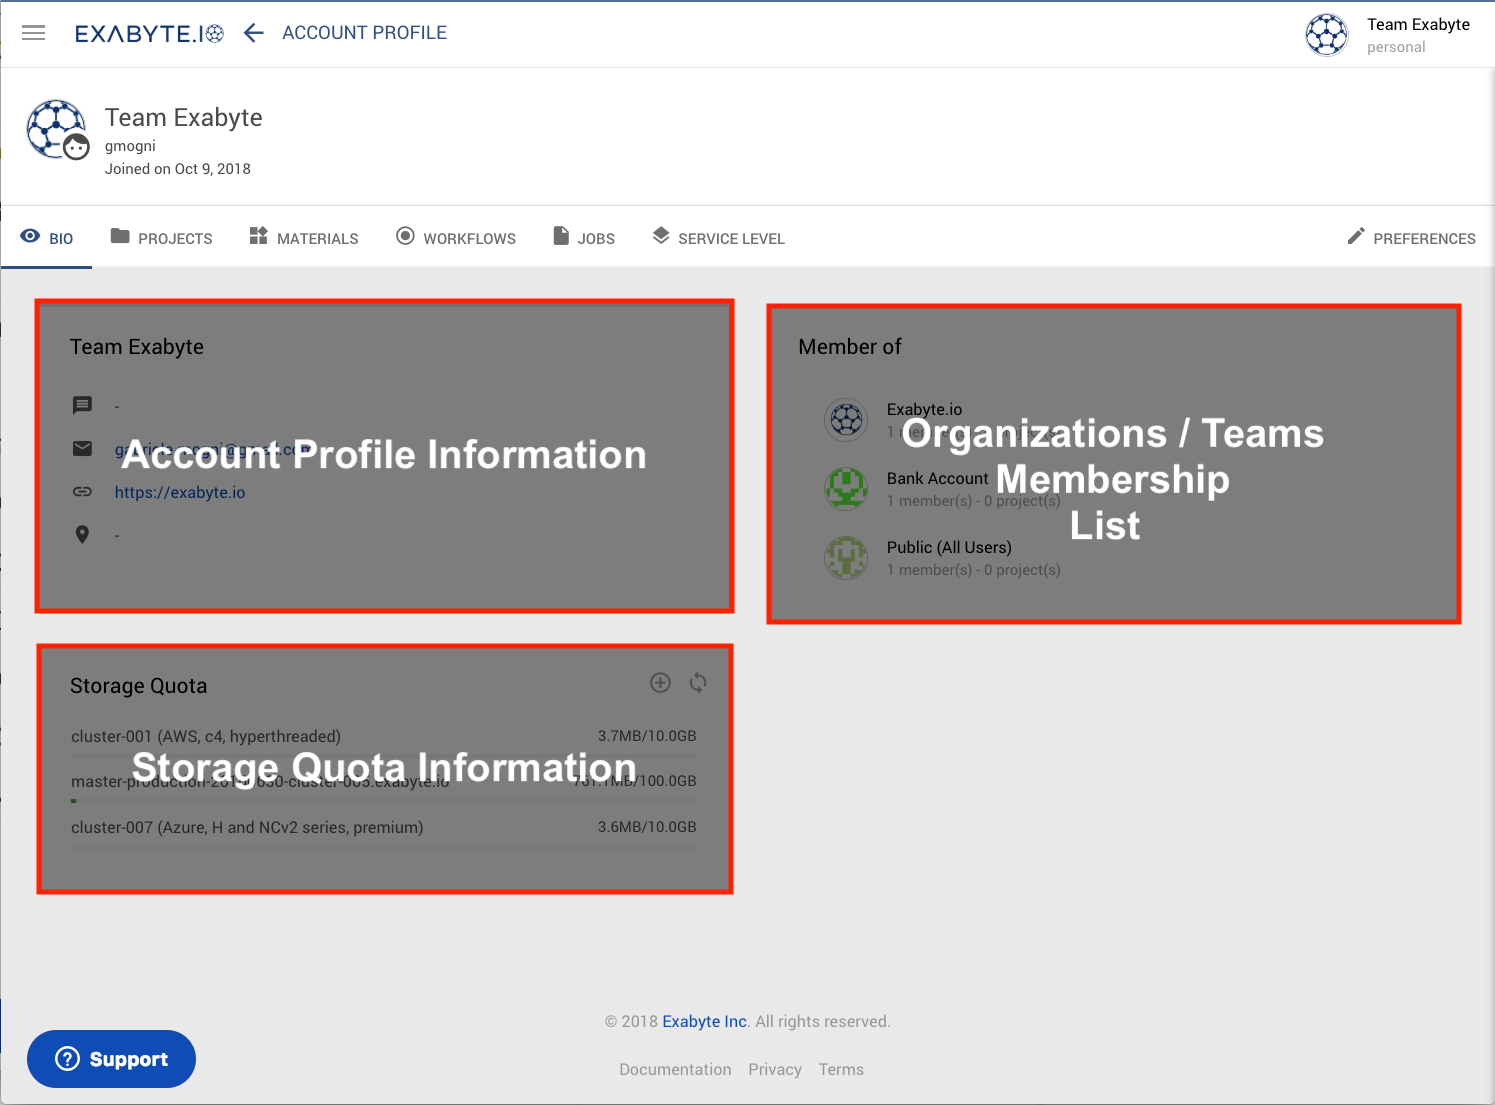Open the Projects tab
1495x1105 pixels.
161,238
